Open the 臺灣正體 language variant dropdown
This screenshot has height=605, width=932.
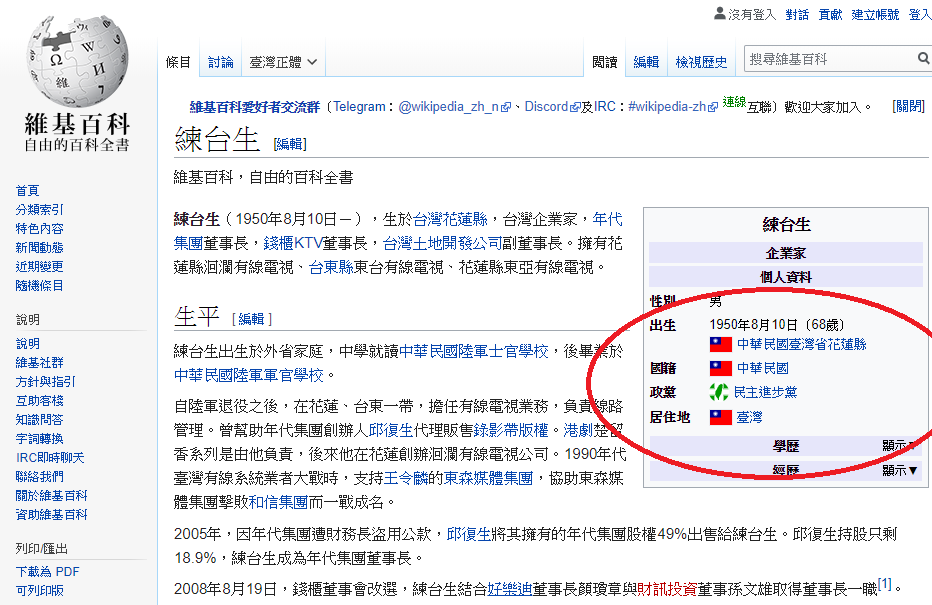coord(283,62)
